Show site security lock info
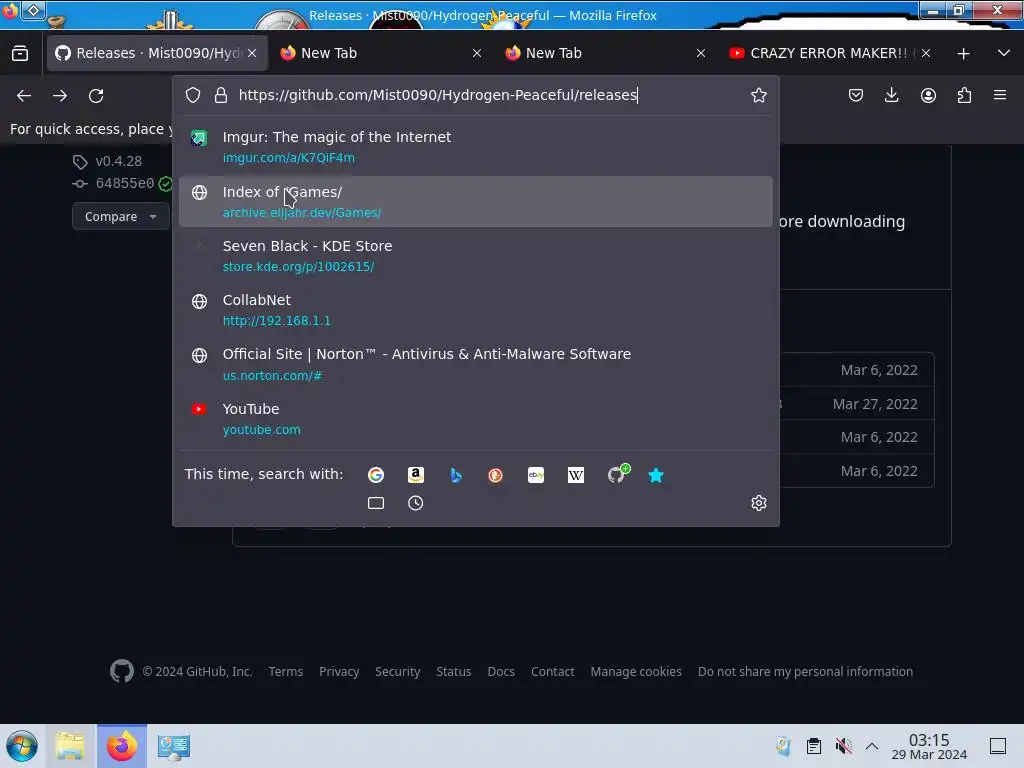This screenshot has width=1024, height=768. click(x=221, y=95)
